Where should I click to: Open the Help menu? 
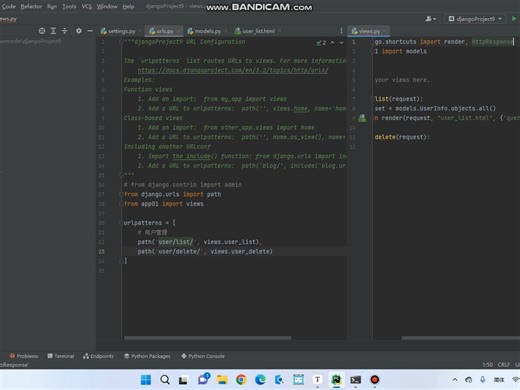point(128,6)
